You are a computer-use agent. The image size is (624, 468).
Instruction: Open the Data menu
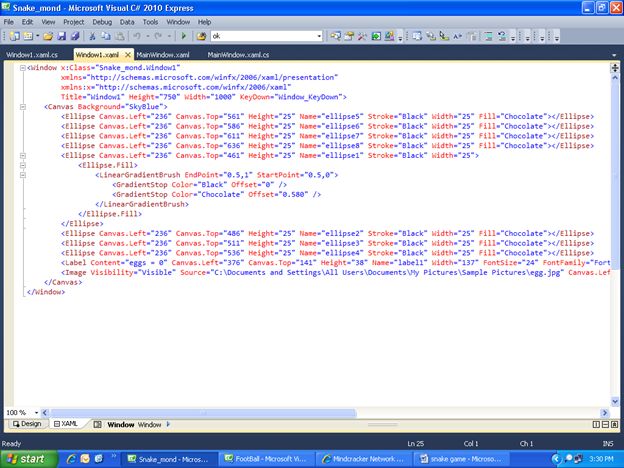pyautogui.click(x=127, y=22)
